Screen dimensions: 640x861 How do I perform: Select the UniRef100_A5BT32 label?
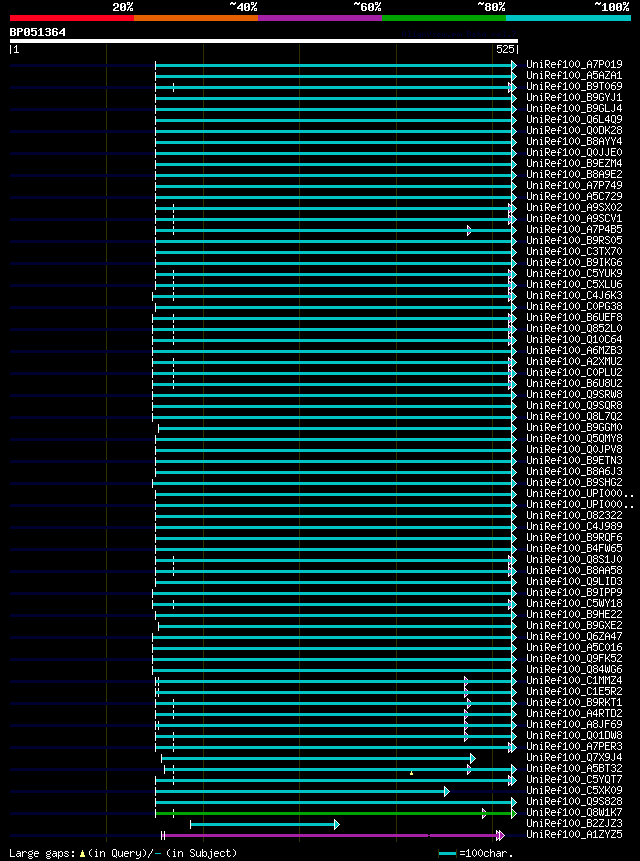tap(574, 768)
